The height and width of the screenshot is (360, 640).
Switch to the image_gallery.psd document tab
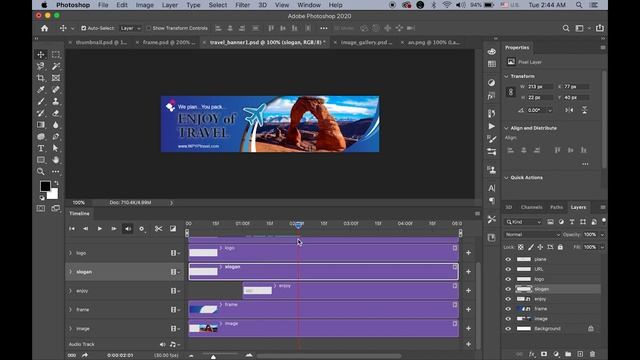pos(366,42)
